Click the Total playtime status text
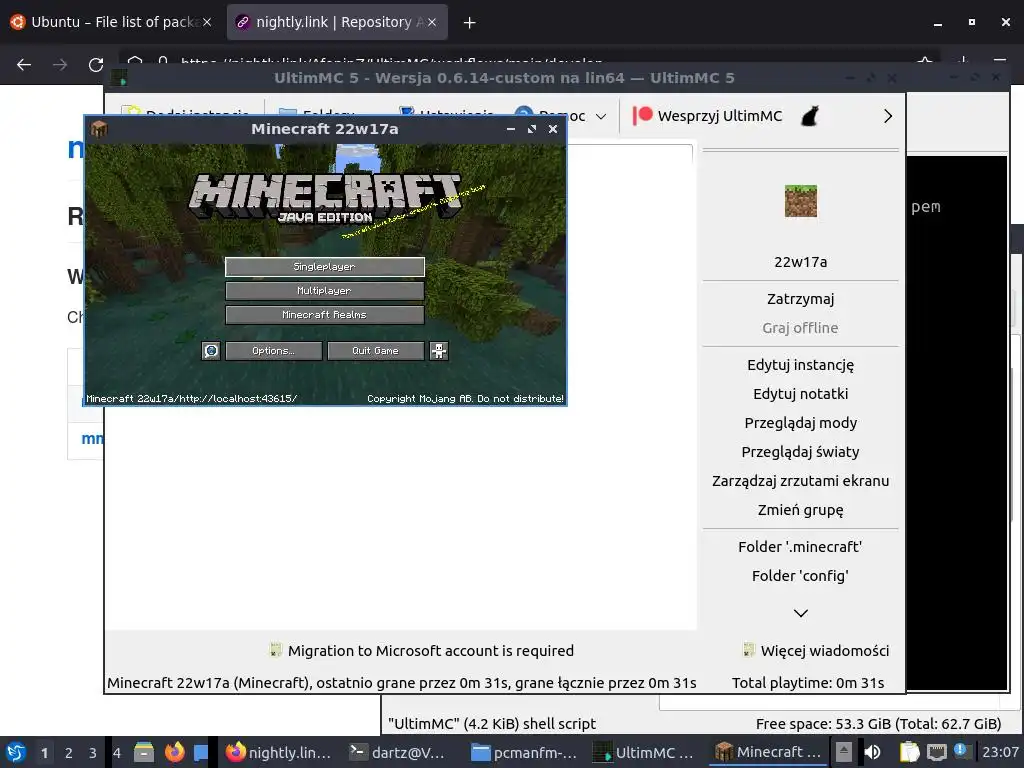This screenshot has height=768, width=1024. tap(808, 683)
